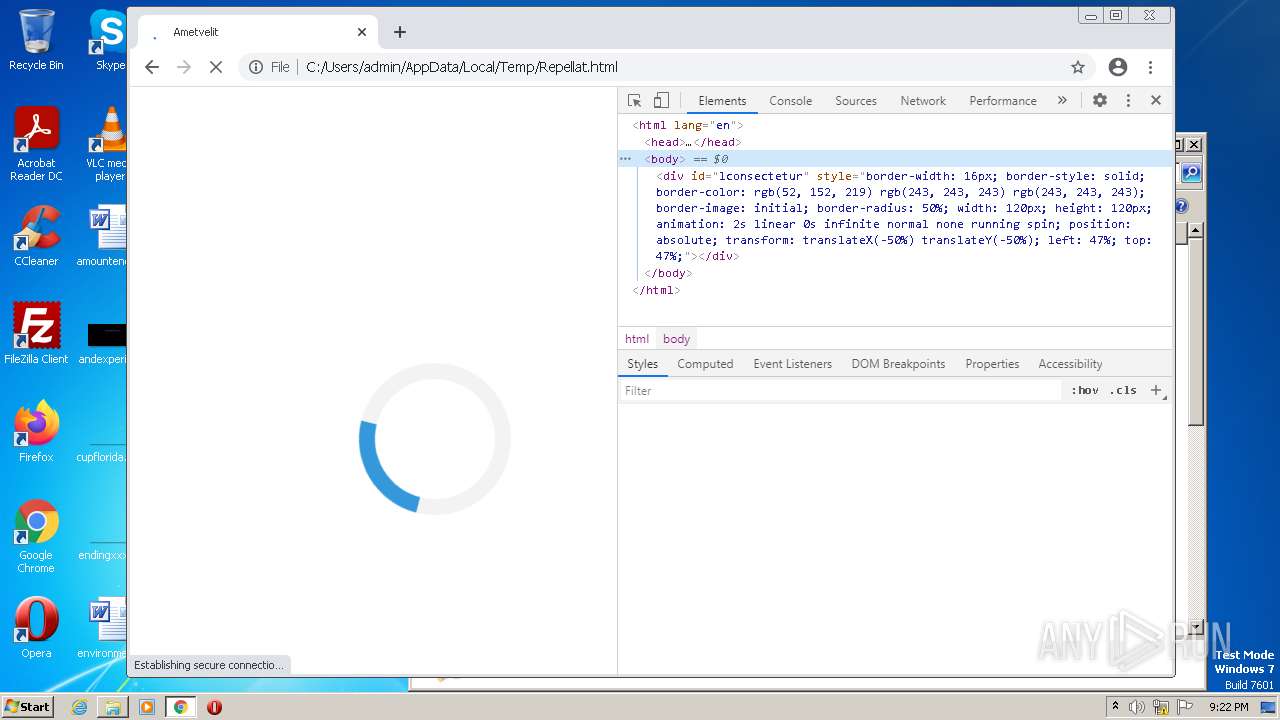Toggle the :hov element state button
The image size is (1280, 720).
coord(1085,391)
